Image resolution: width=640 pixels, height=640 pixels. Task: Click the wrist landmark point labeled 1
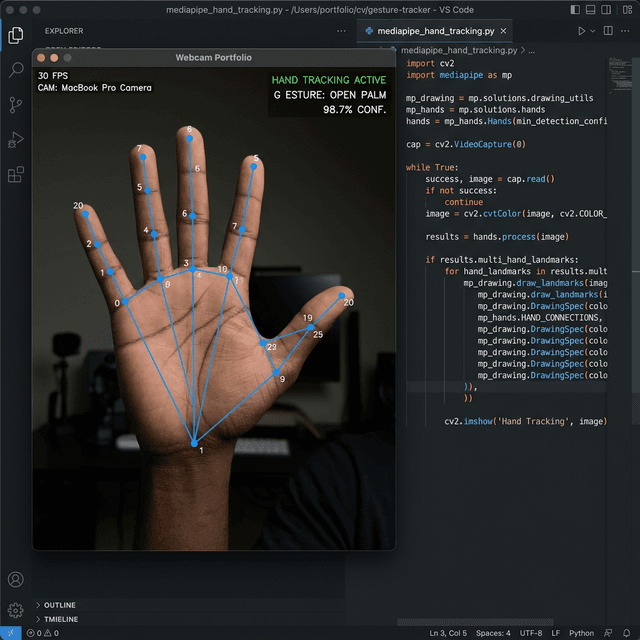pyautogui.click(x=195, y=443)
